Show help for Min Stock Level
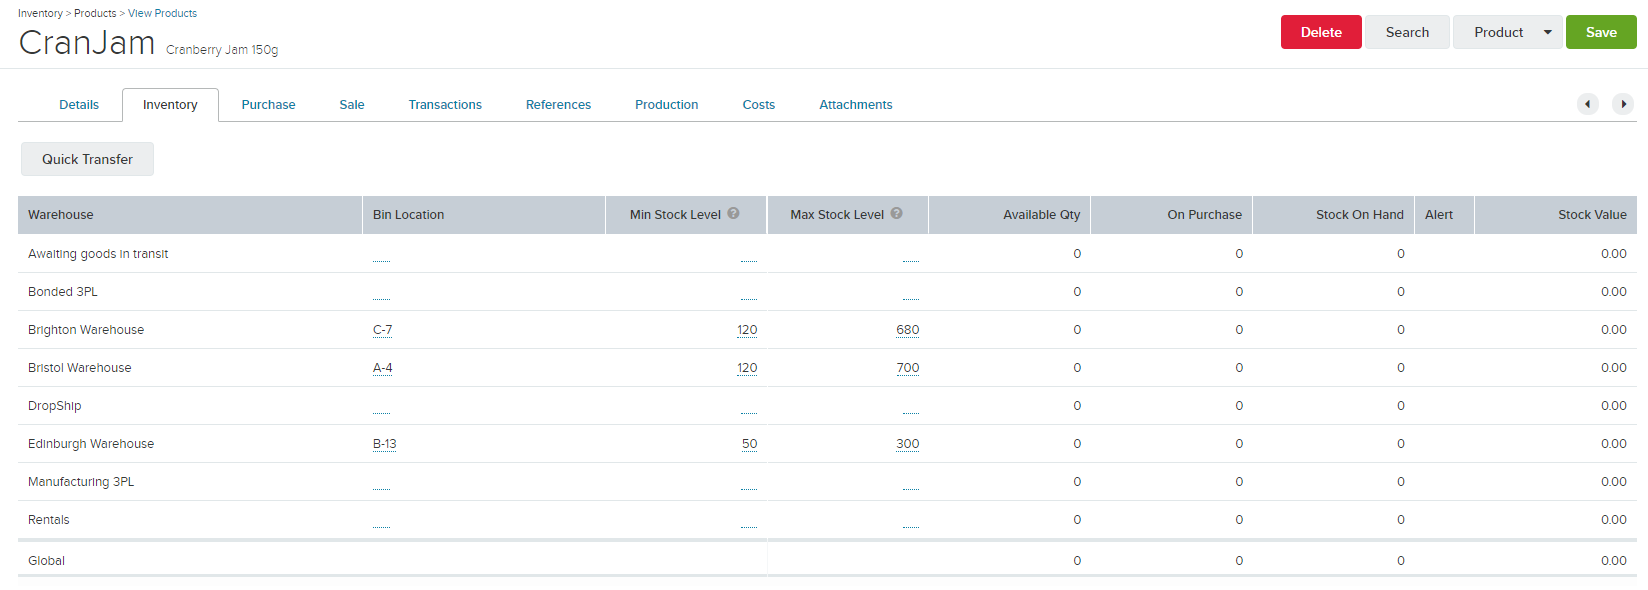This screenshot has width=1648, height=590. (x=733, y=214)
